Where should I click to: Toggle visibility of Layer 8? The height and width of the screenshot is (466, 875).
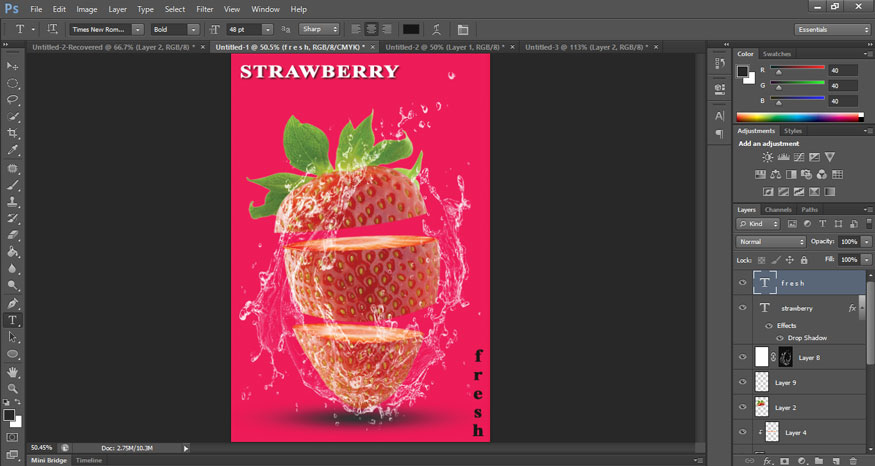(742, 357)
